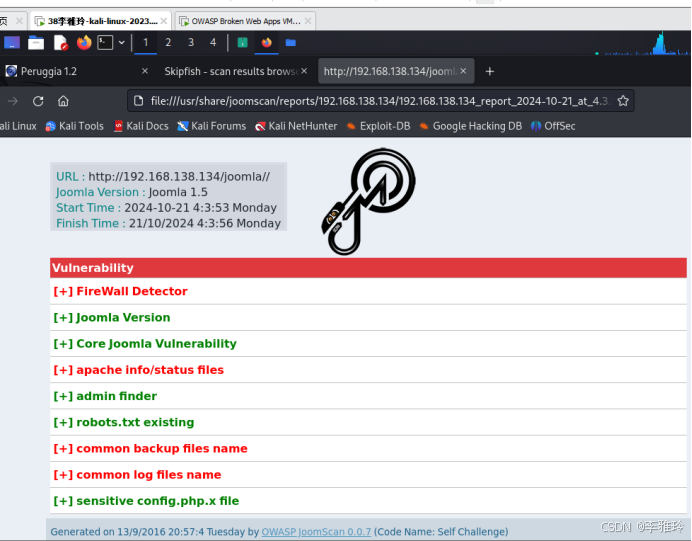692x541 pixels.
Task: Click the JoomScan logo image
Action: pos(369,201)
